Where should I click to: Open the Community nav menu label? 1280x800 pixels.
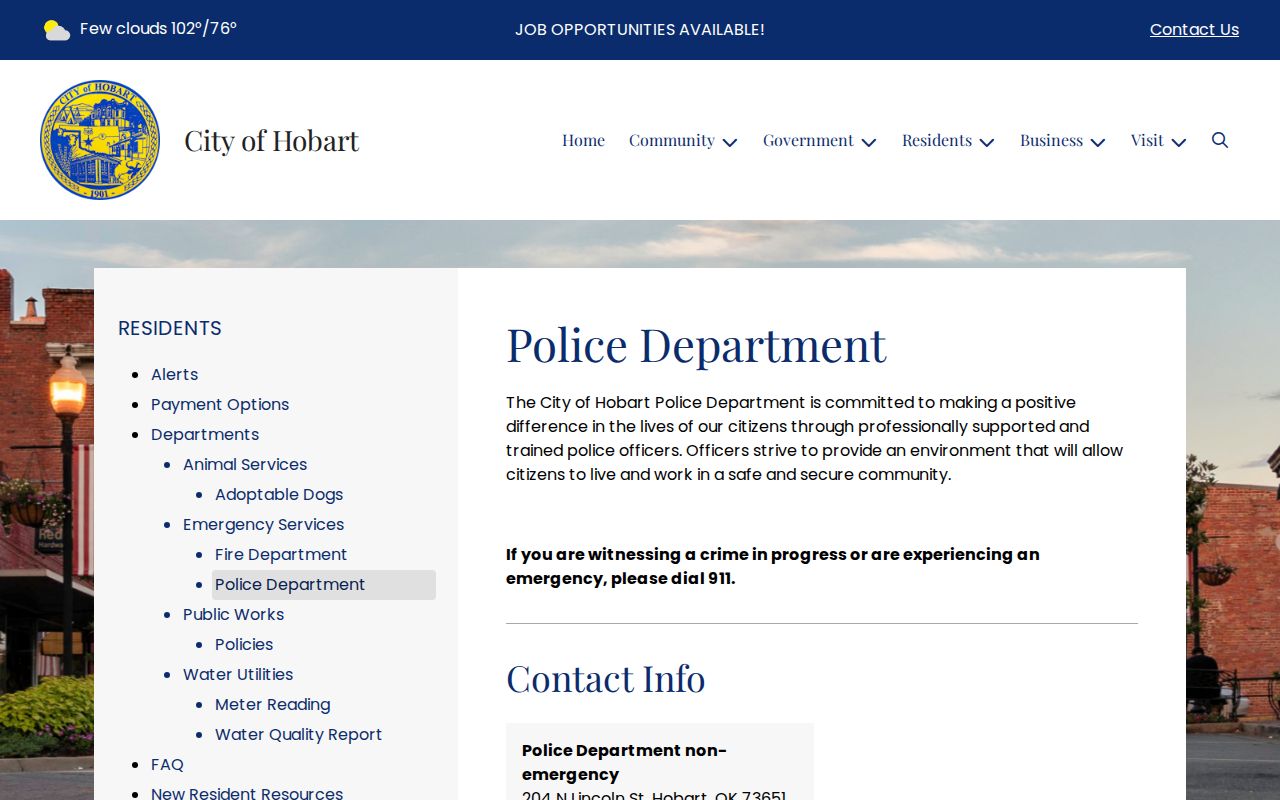[672, 140]
